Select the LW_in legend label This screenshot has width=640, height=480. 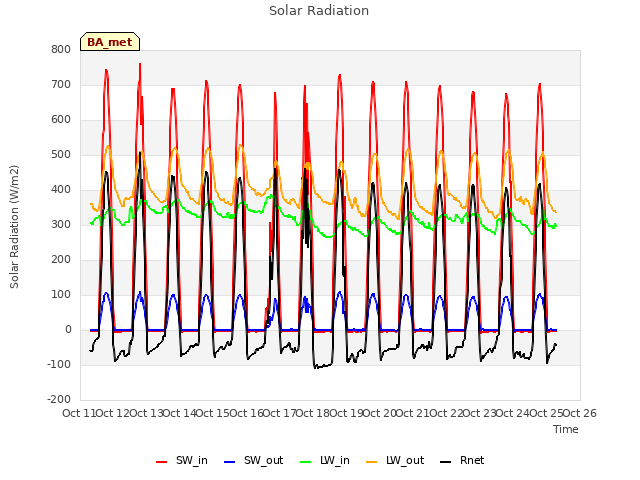pos(335,460)
